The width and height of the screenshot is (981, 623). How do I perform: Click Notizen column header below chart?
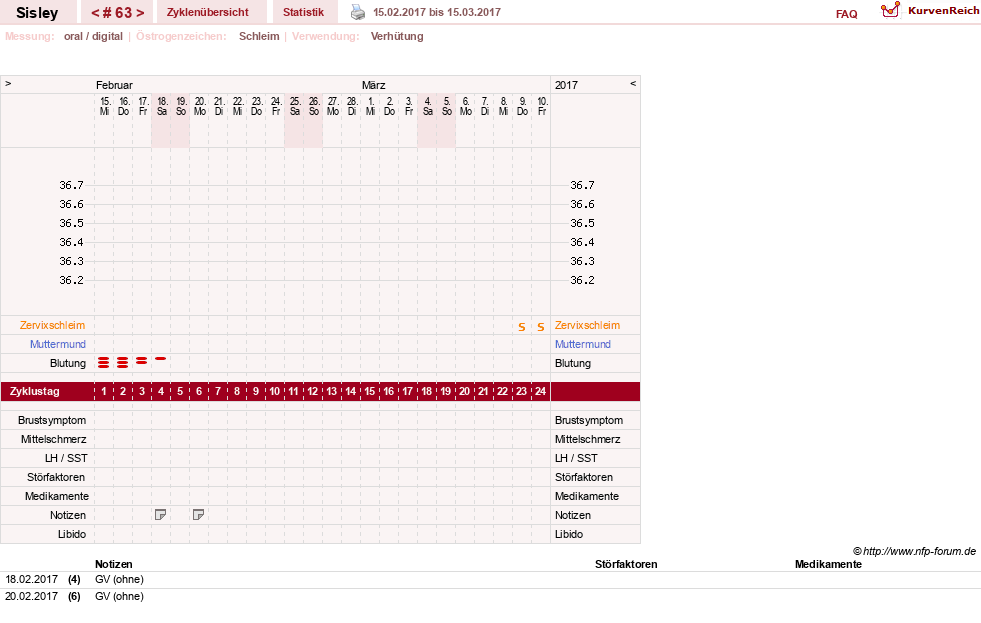pos(113,564)
